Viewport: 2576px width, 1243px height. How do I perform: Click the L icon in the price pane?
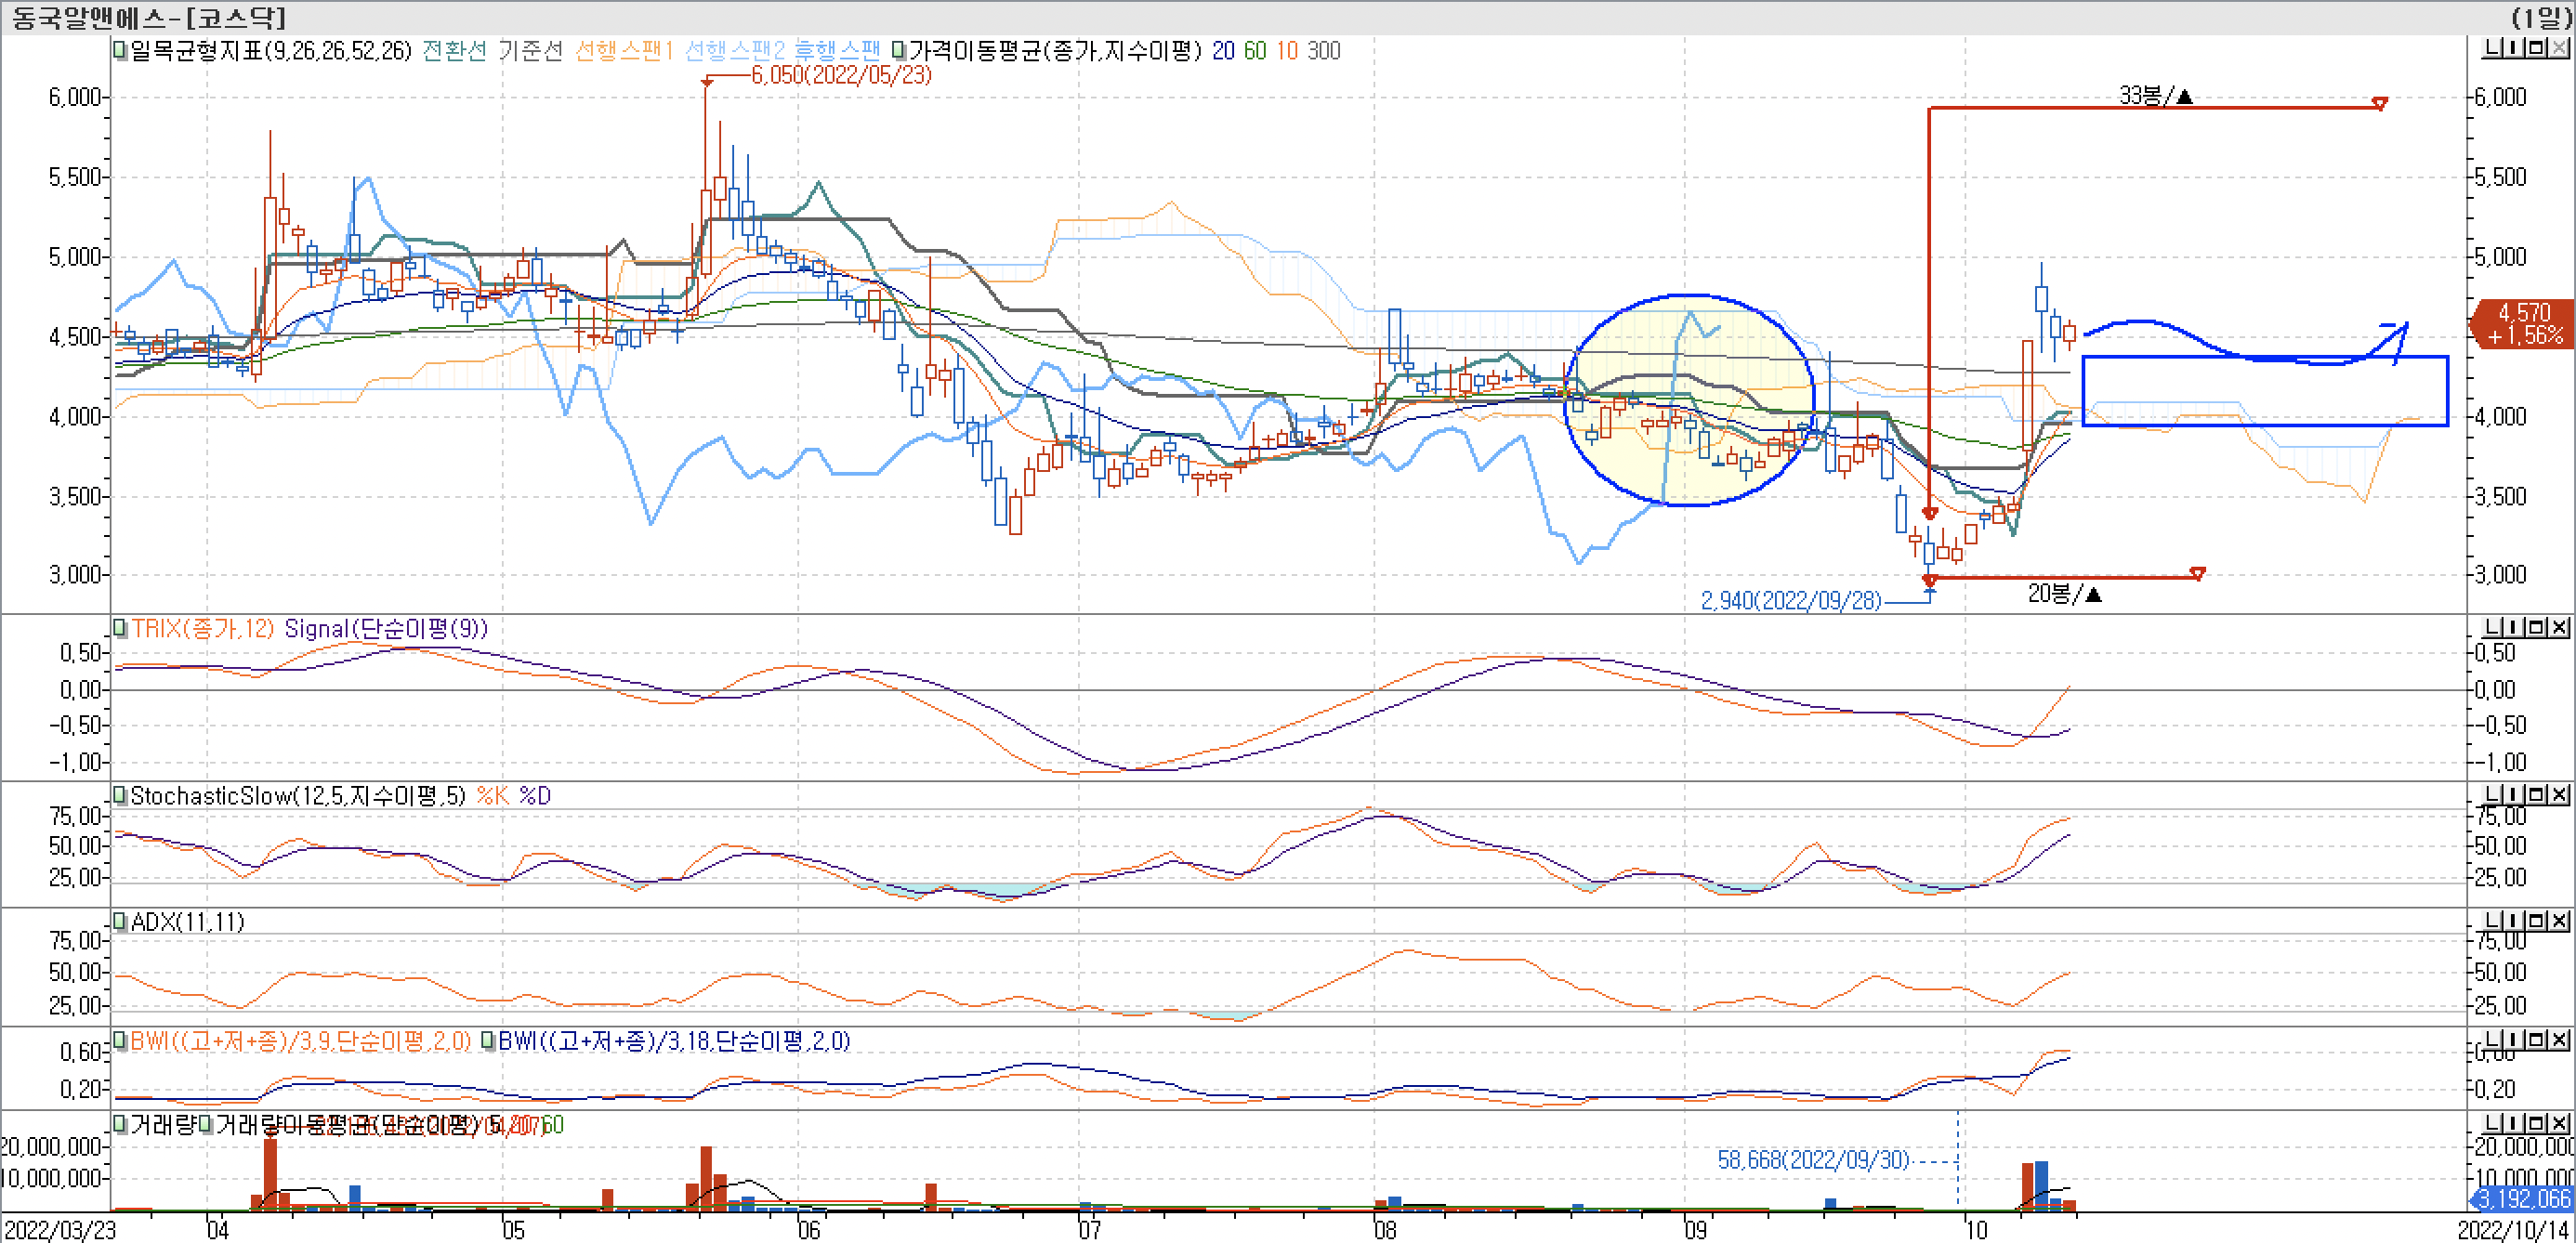(2493, 48)
